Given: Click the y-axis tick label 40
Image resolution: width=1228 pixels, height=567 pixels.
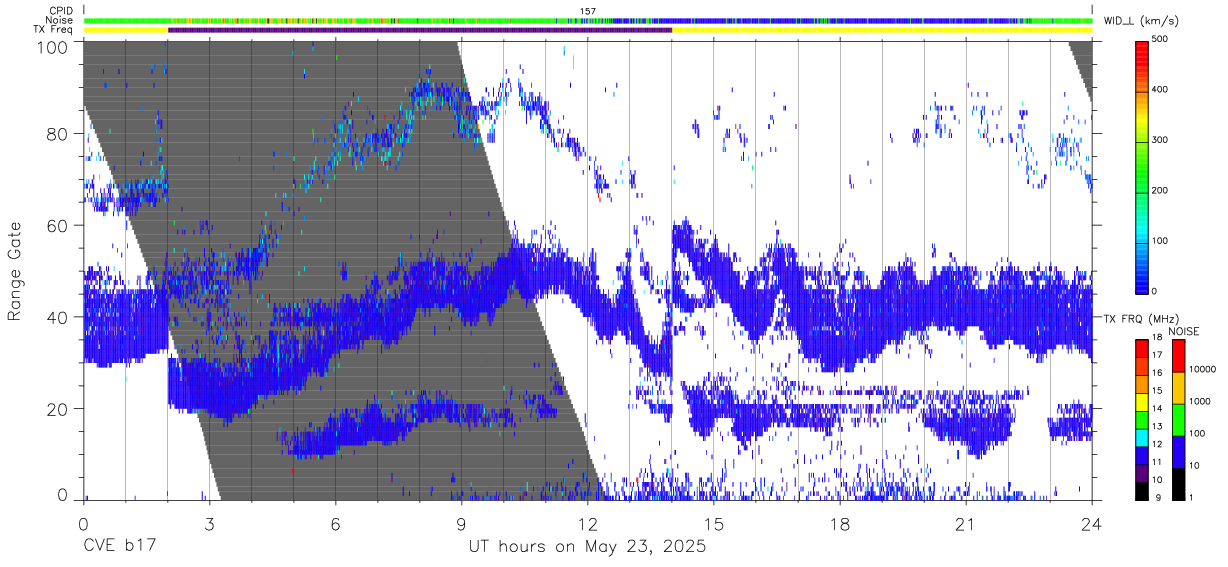Looking at the screenshot, I should (59, 317).
